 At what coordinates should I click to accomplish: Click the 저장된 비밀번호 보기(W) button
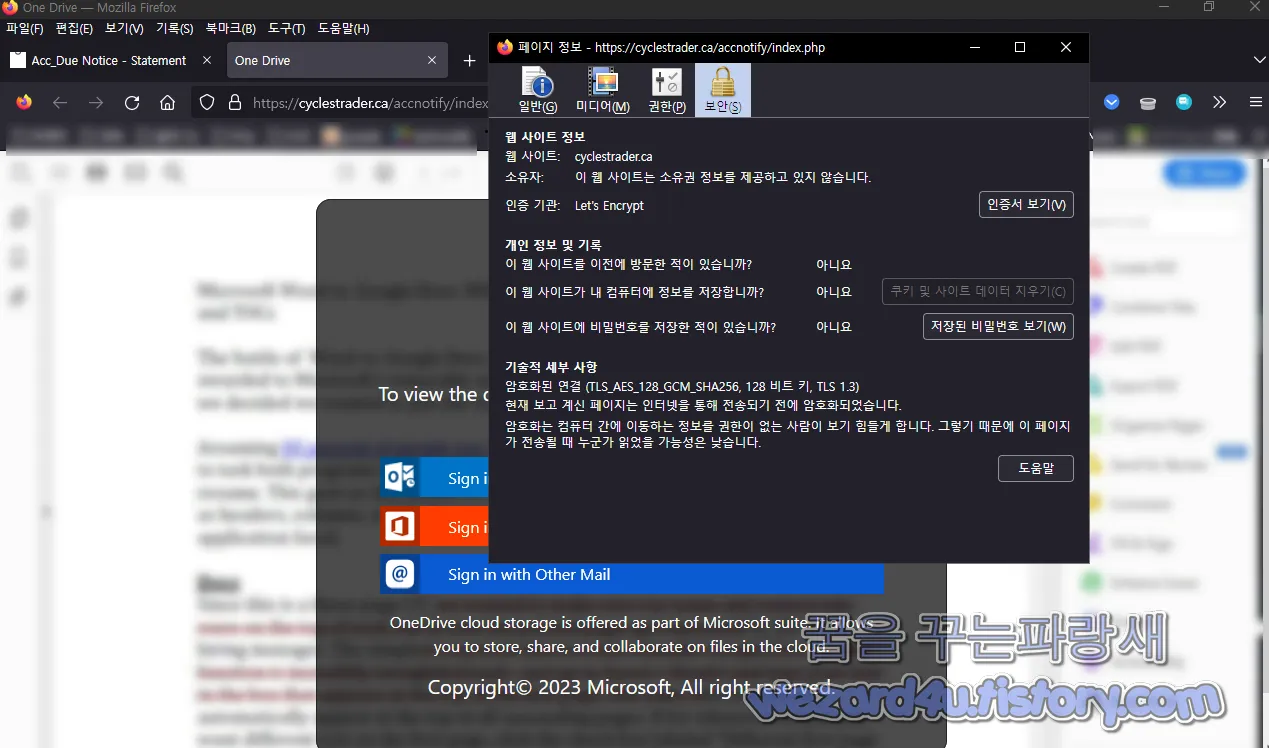pyautogui.click(x=998, y=326)
